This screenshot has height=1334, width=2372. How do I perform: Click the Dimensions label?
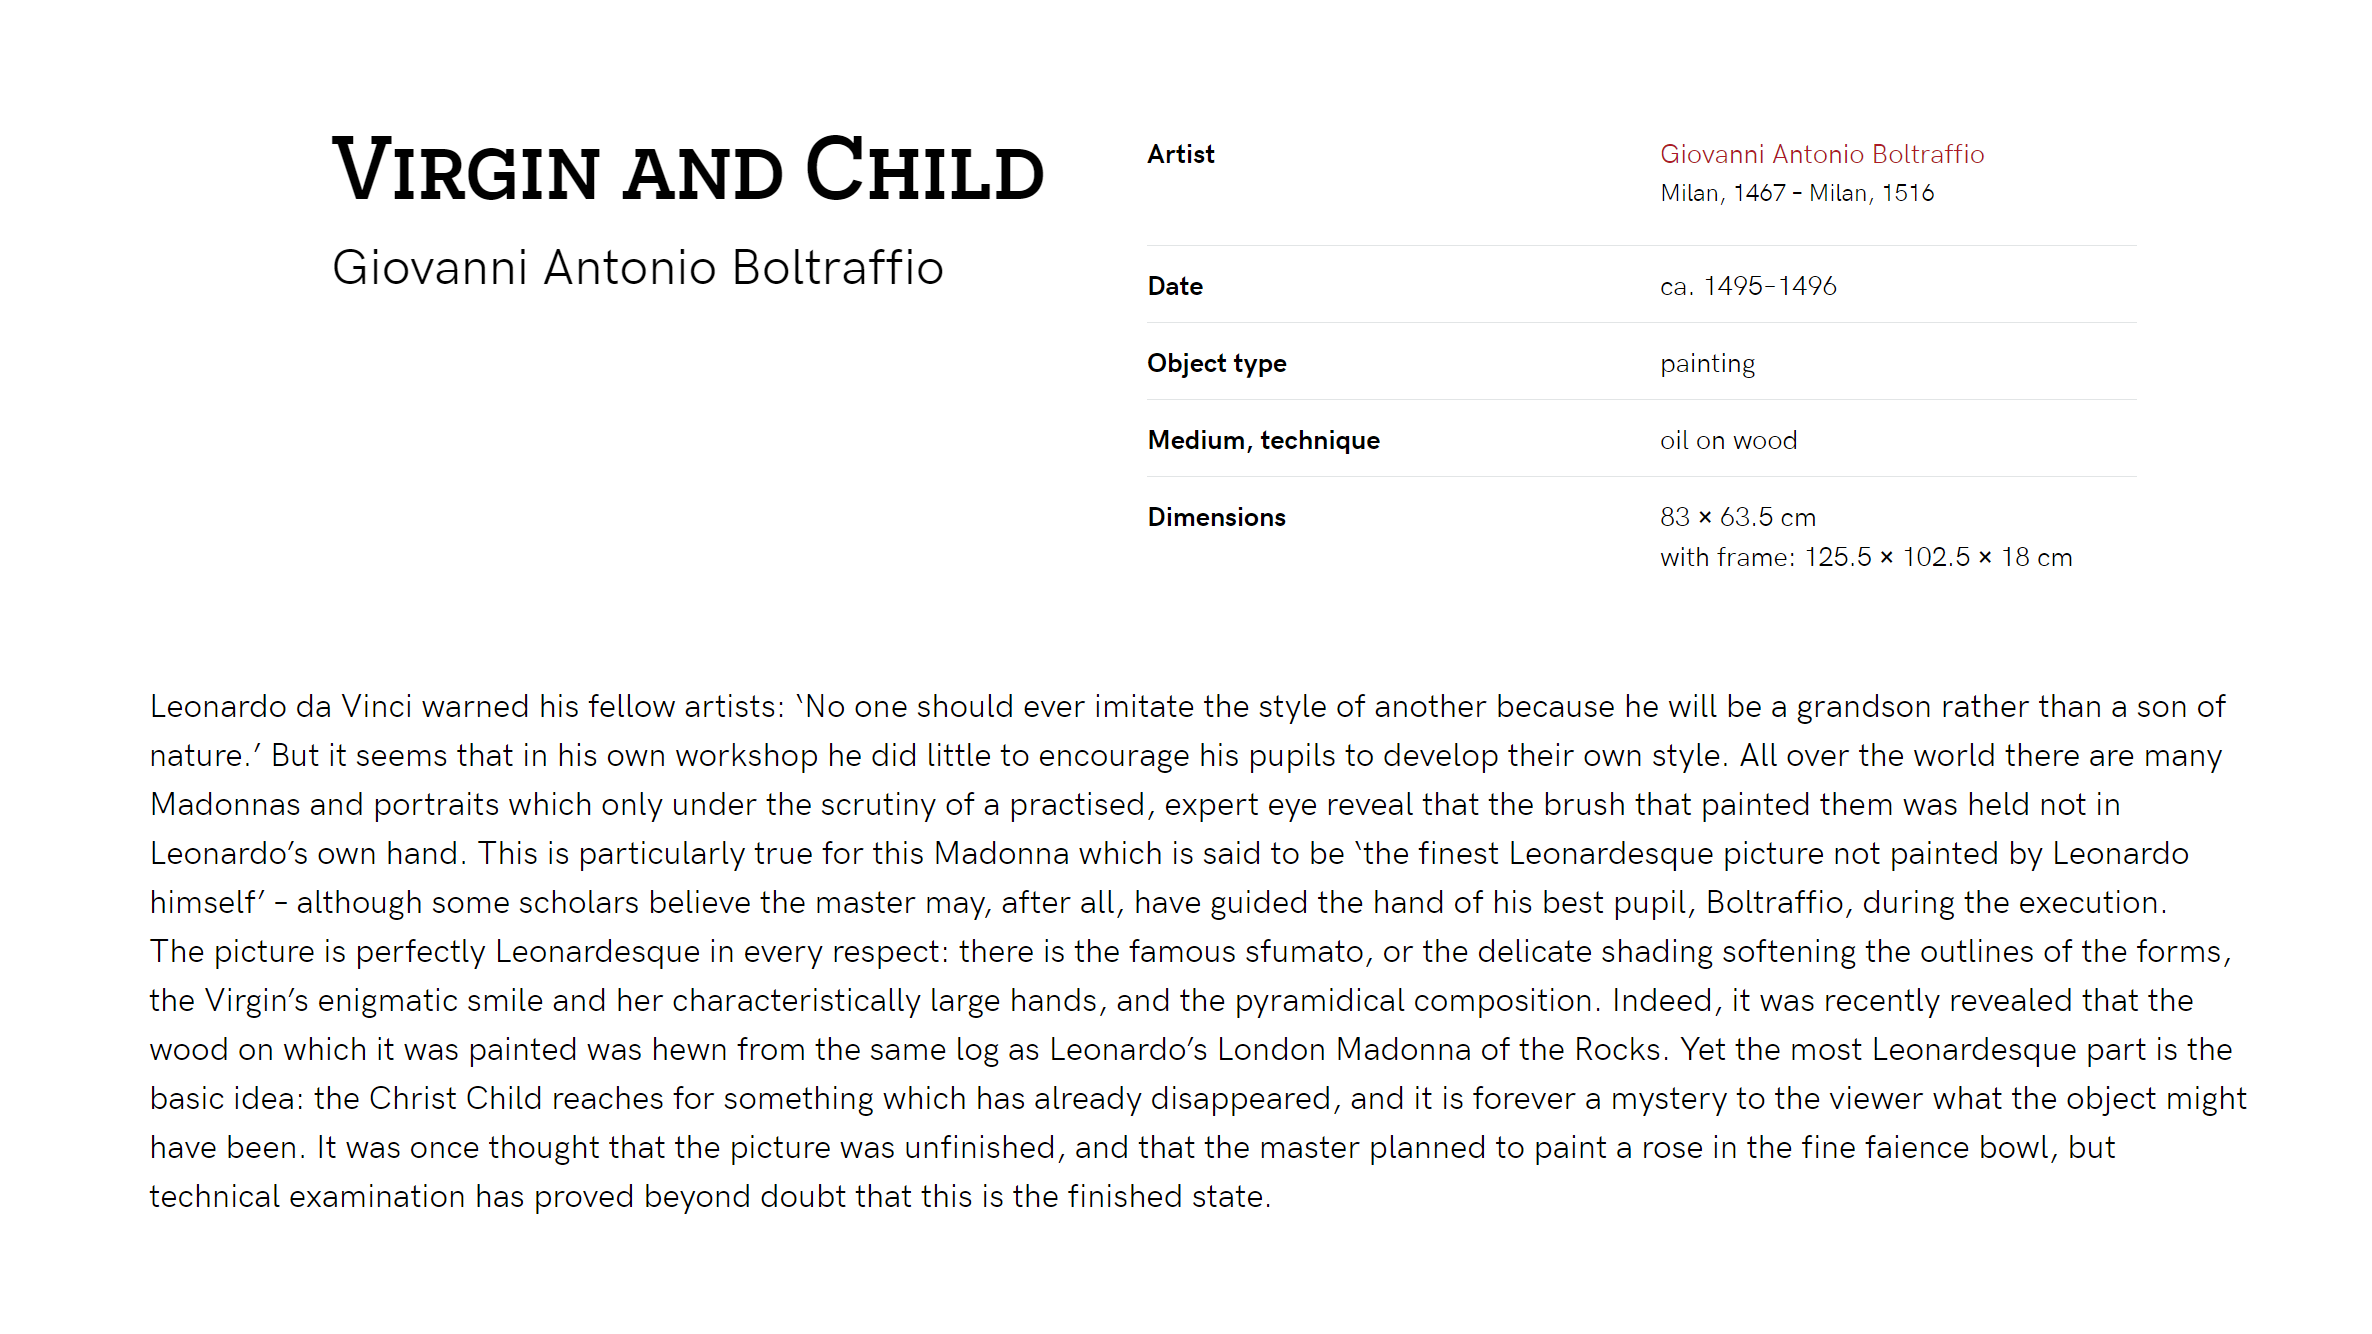(1217, 517)
